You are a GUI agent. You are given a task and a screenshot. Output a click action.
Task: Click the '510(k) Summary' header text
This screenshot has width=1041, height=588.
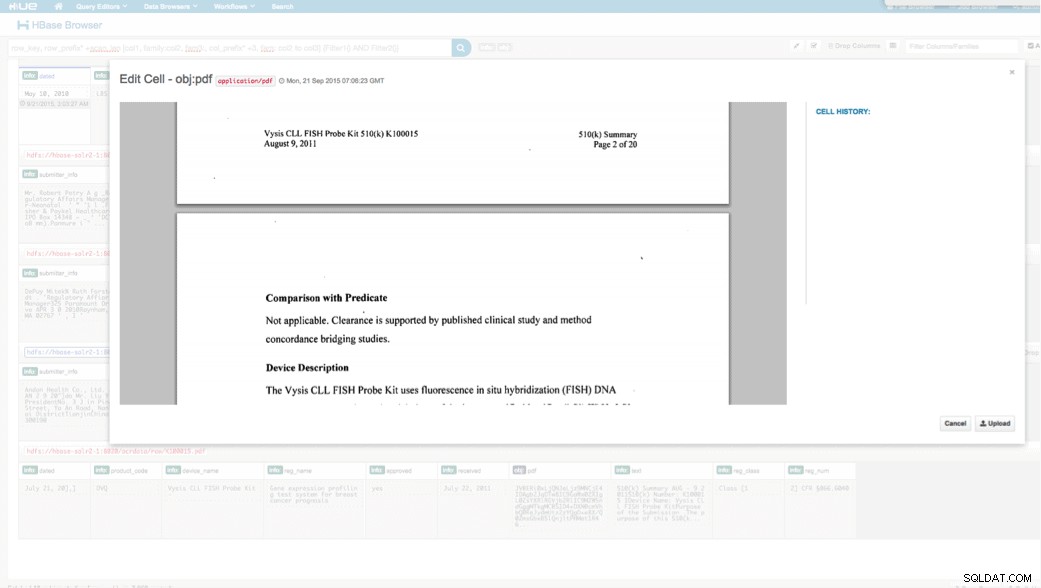(x=607, y=134)
